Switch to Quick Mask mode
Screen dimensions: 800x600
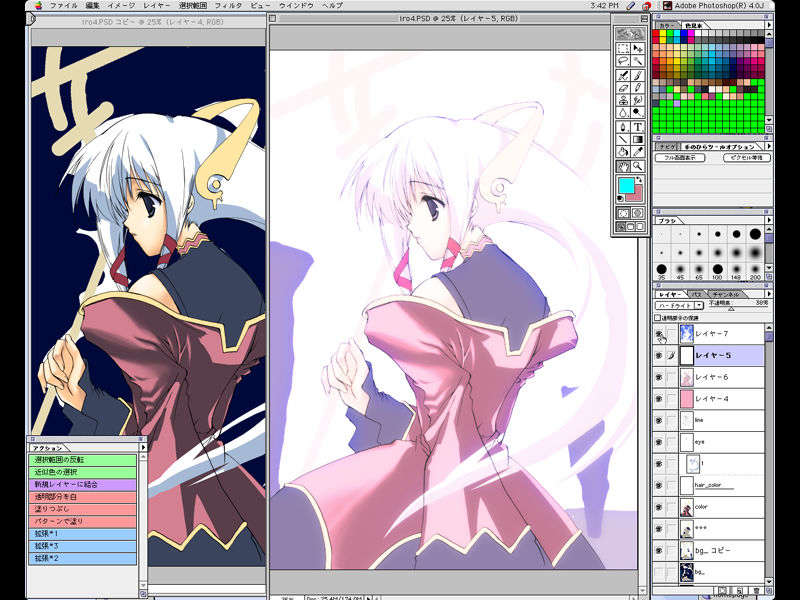(x=638, y=213)
